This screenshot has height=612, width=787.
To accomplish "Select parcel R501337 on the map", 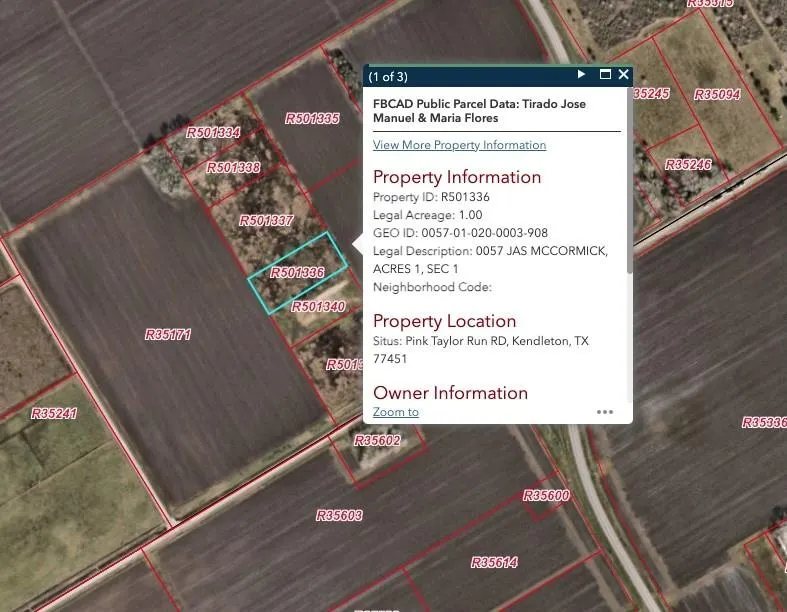I will [x=266, y=220].
